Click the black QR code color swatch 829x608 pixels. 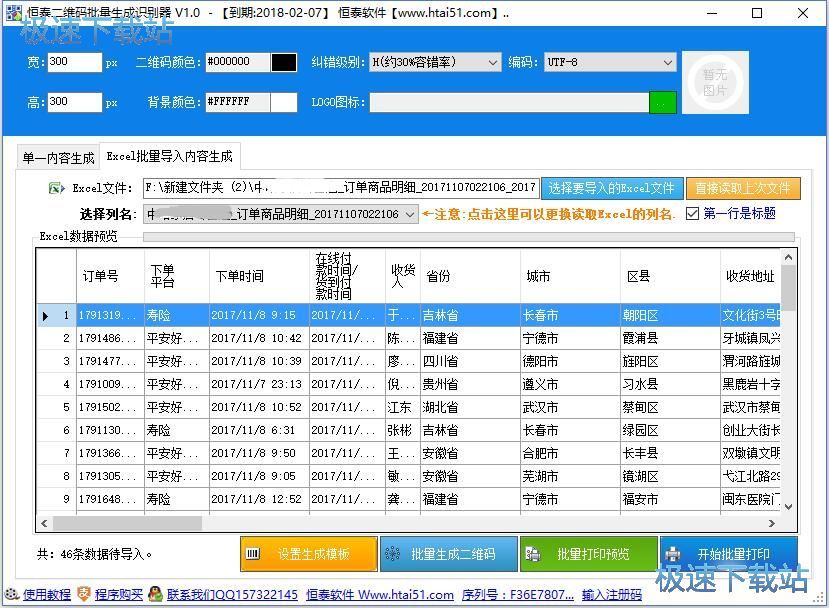pos(284,62)
